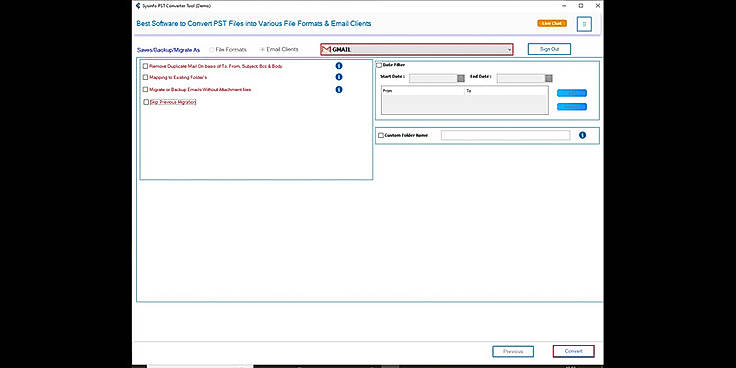736x368 pixels.
Task: Minimize the PST Converter window
Action: pyautogui.click(x=564, y=6)
